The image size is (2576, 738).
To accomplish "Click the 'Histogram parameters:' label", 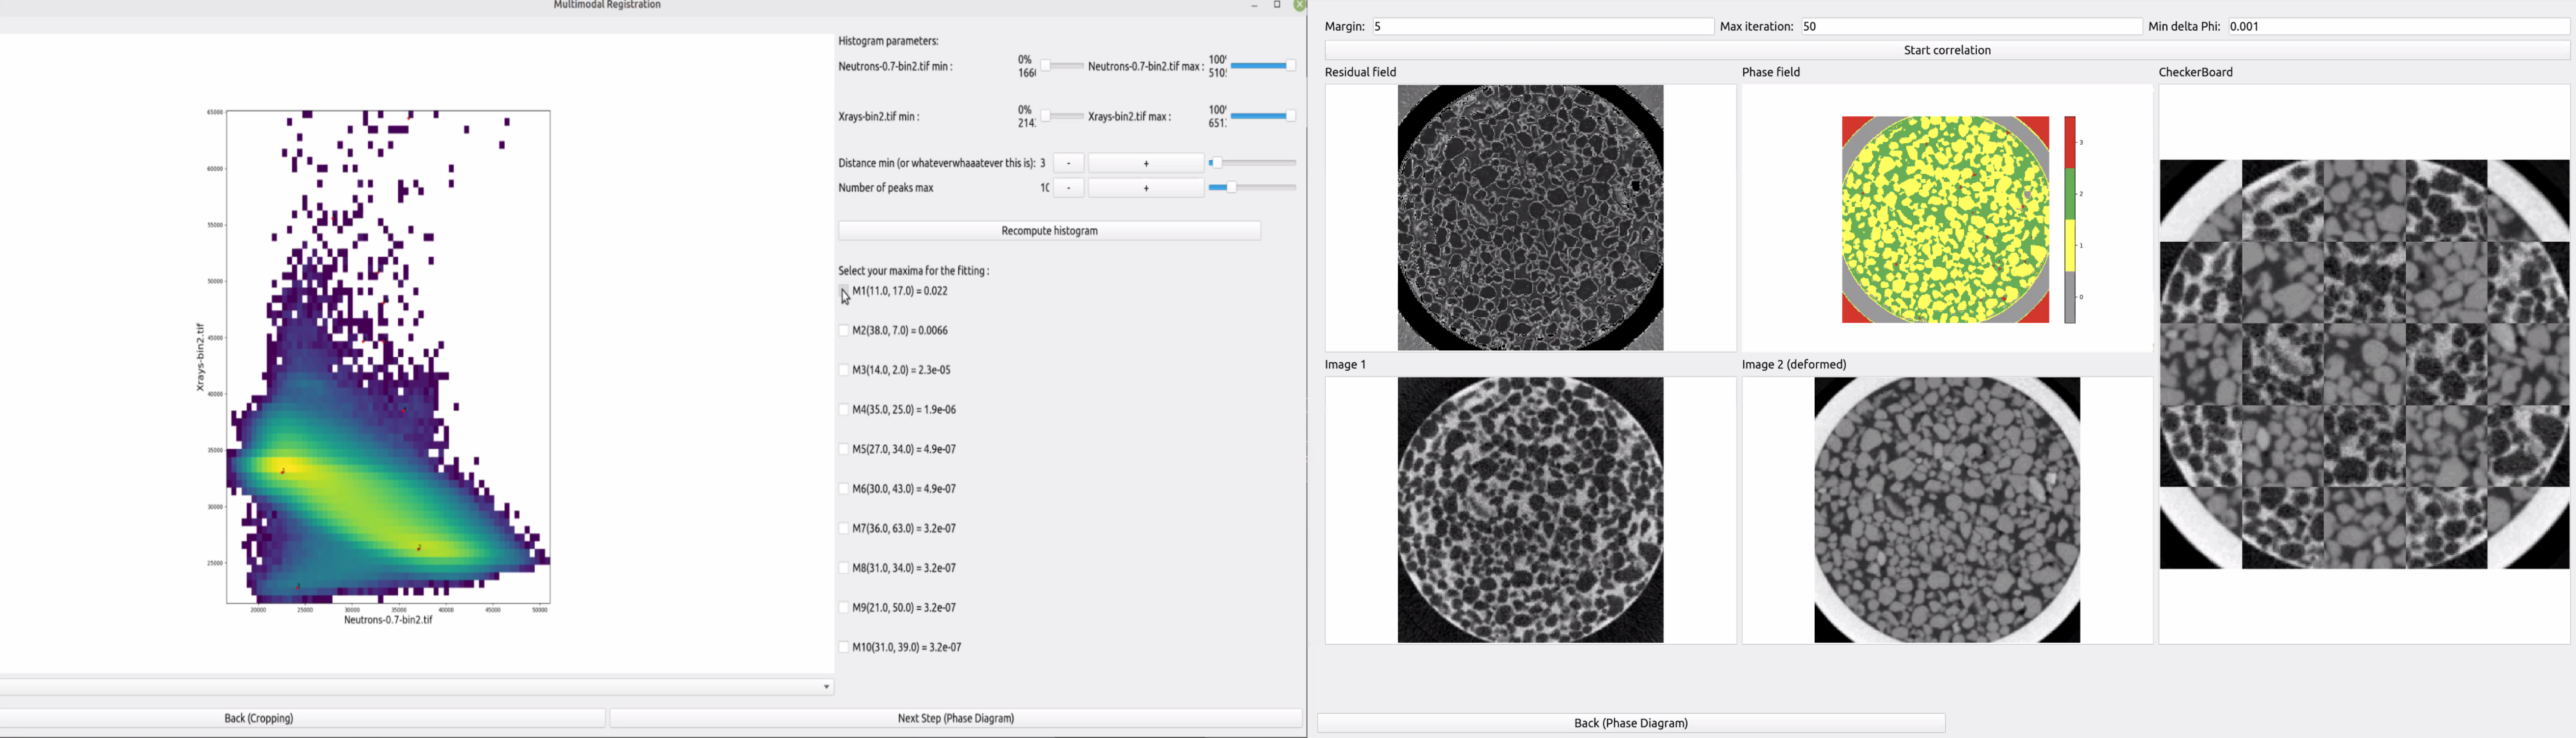I will [888, 41].
